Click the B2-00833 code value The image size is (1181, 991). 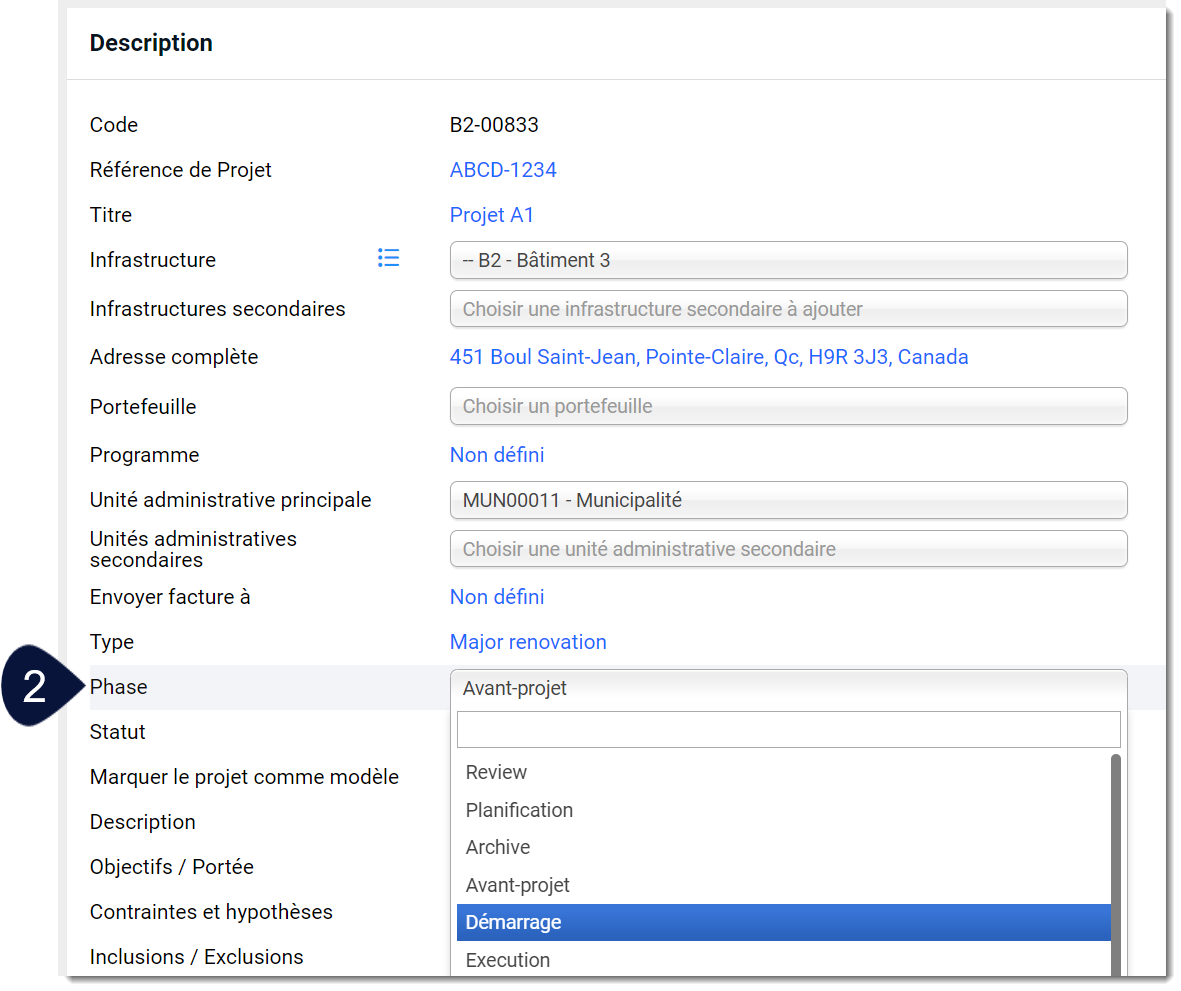point(494,125)
